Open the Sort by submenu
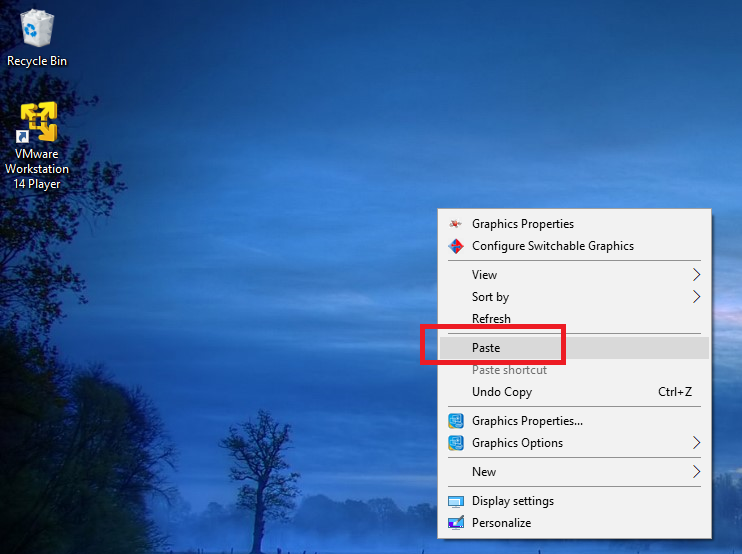 point(574,297)
